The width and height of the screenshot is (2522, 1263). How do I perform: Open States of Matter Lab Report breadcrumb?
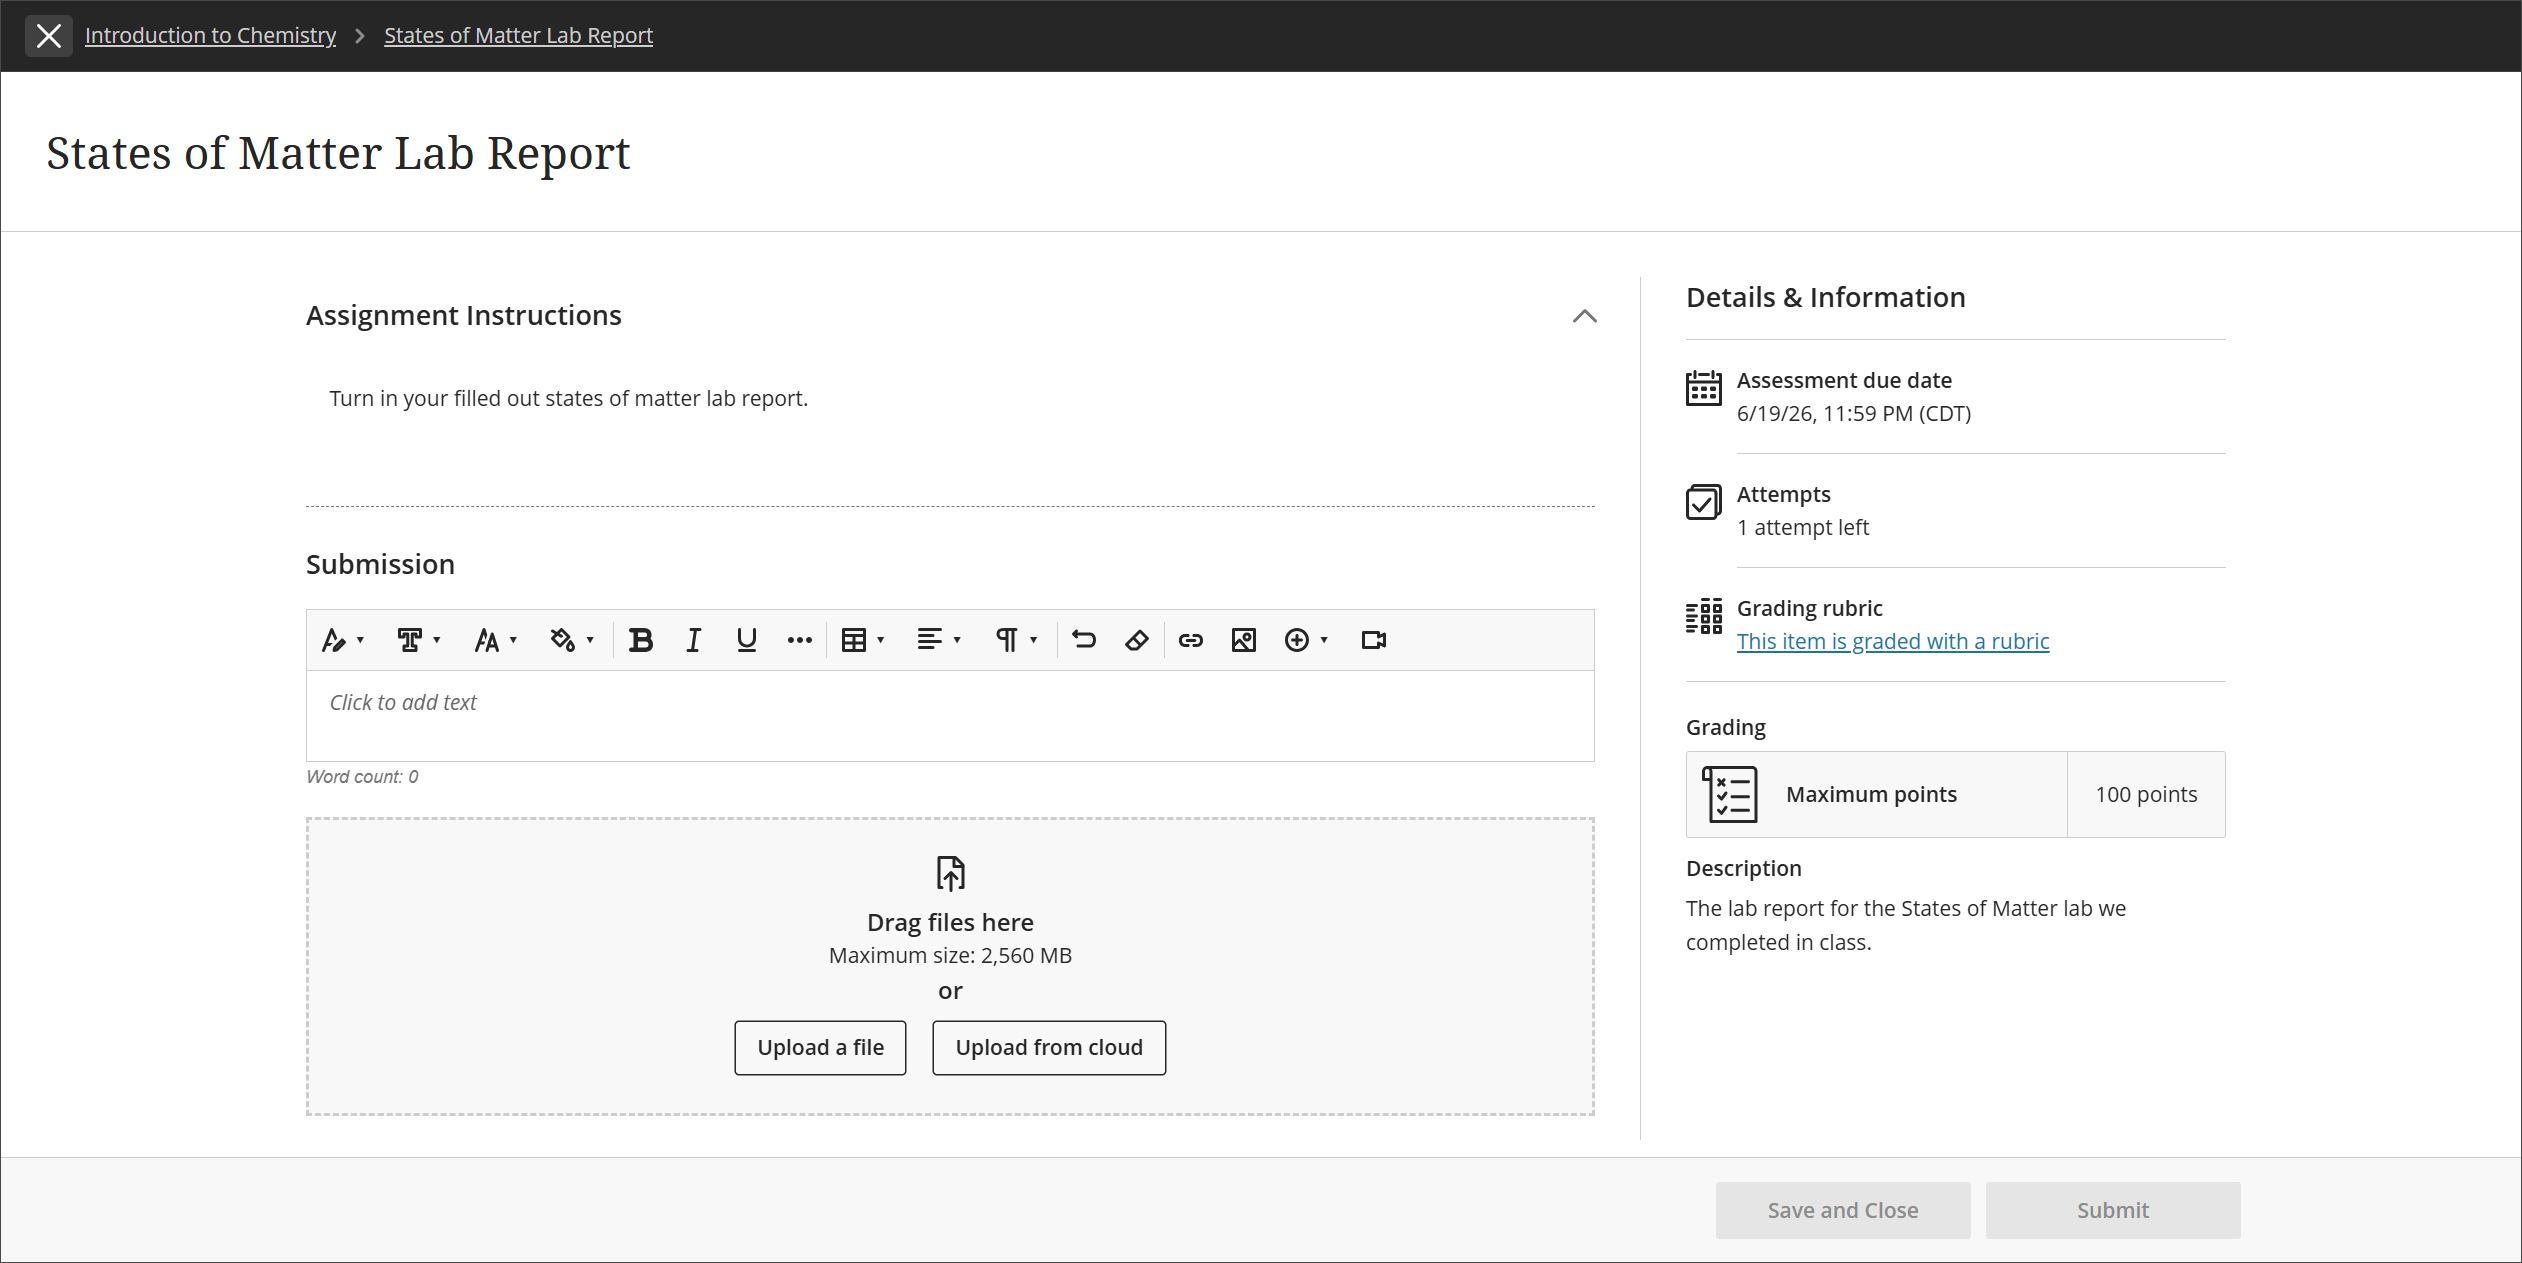[518, 35]
